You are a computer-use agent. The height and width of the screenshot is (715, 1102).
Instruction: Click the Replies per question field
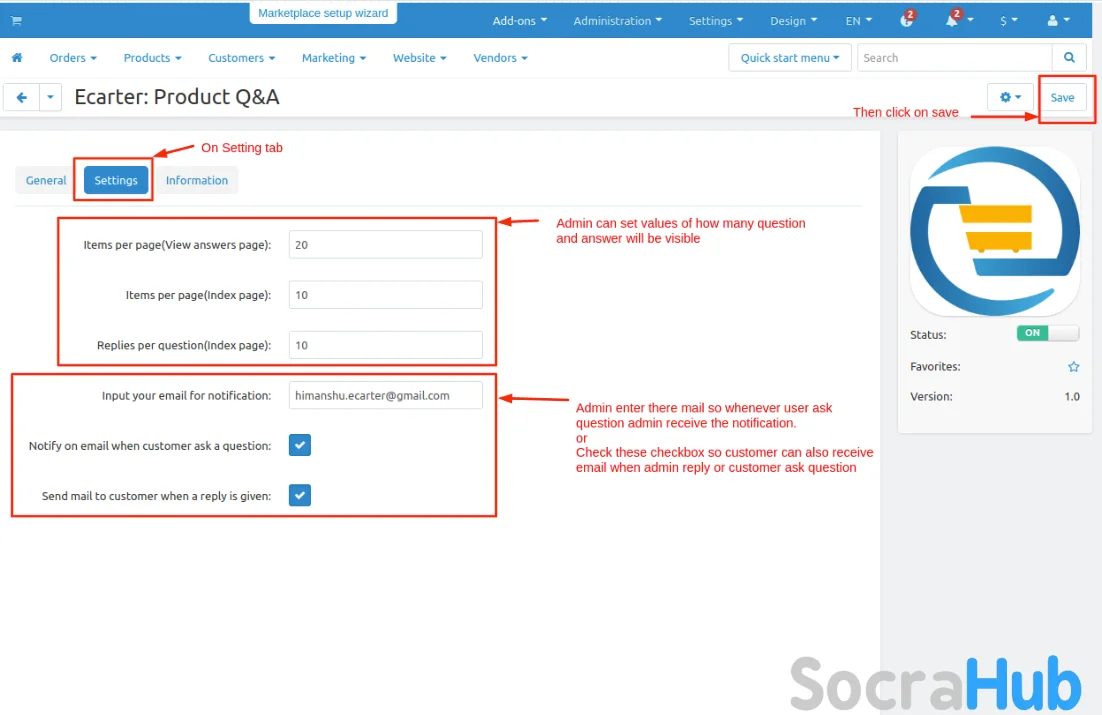pos(385,345)
